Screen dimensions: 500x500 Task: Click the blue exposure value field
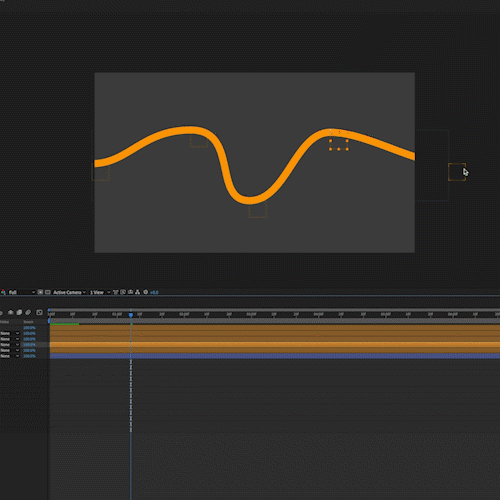click(154, 293)
